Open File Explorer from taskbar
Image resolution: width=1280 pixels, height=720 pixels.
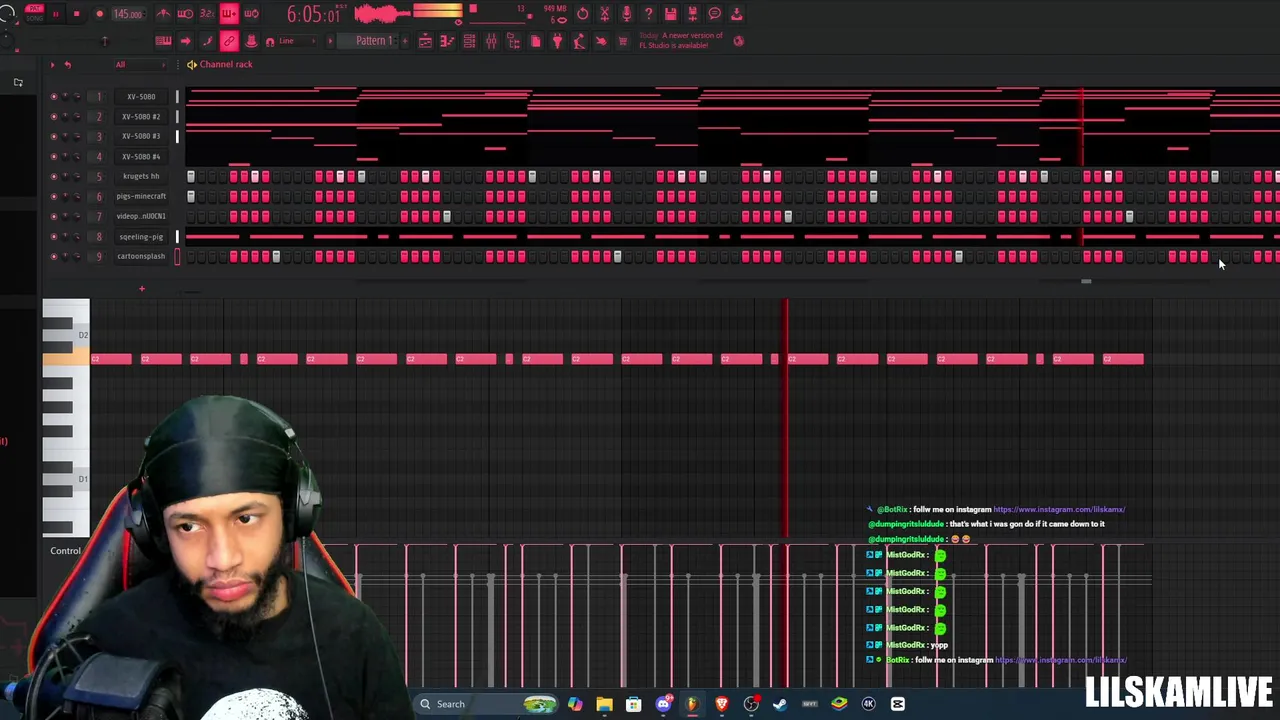click(x=604, y=704)
